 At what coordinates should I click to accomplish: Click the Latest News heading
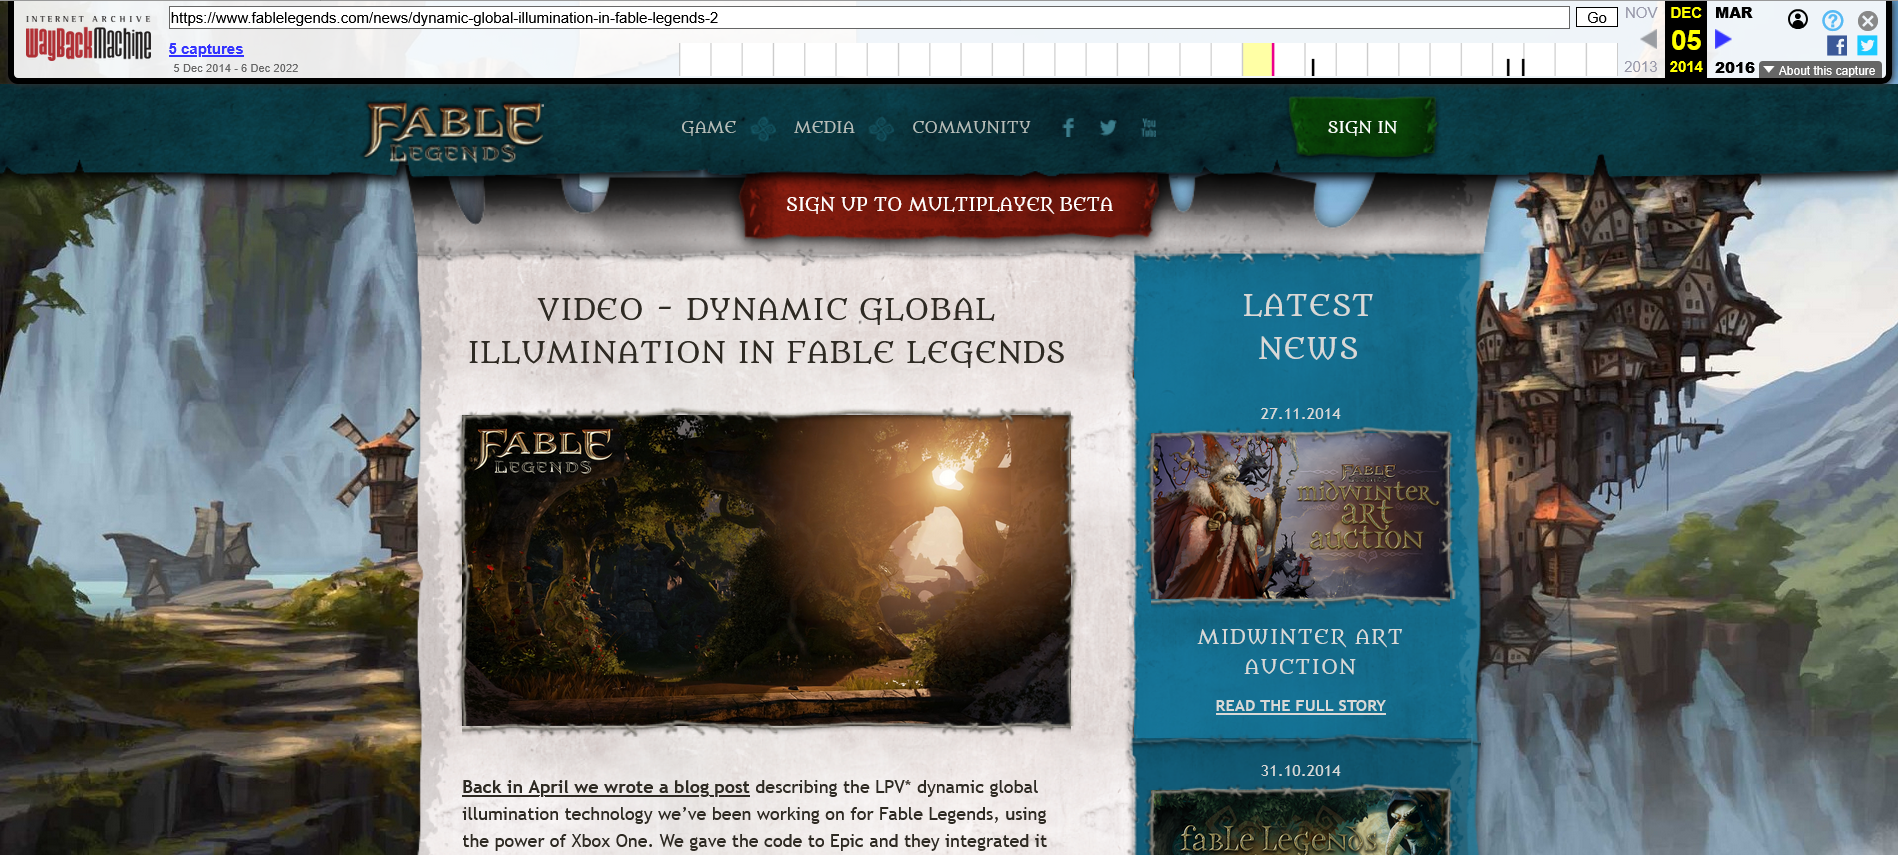(x=1308, y=327)
